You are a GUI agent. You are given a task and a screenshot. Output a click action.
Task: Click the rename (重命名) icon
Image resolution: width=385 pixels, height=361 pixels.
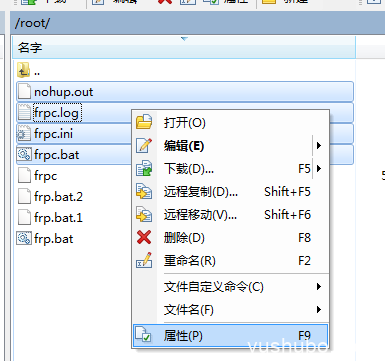(x=144, y=260)
